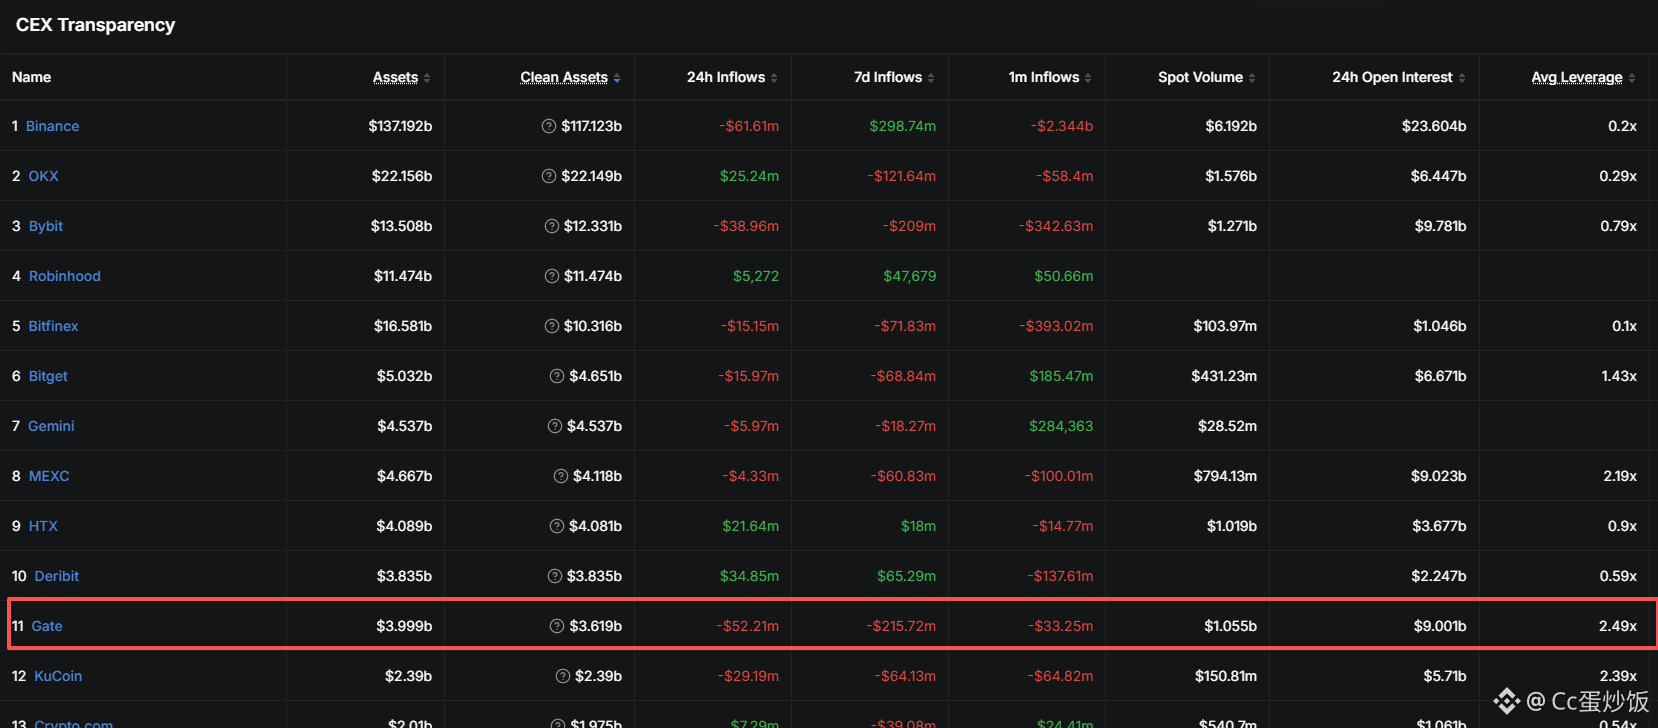Click the Clean Assets header label
Image resolution: width=1658 pixels, height=728 pixels.
(x=564, y=77)
